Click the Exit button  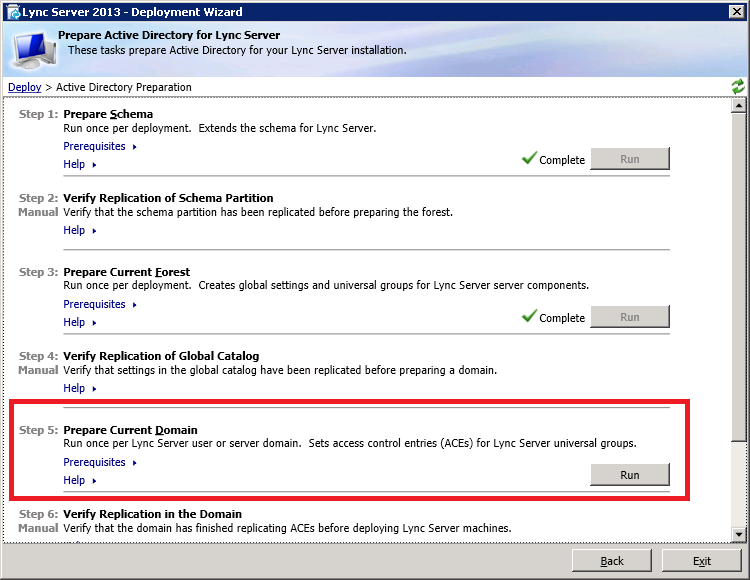point(702,561)
